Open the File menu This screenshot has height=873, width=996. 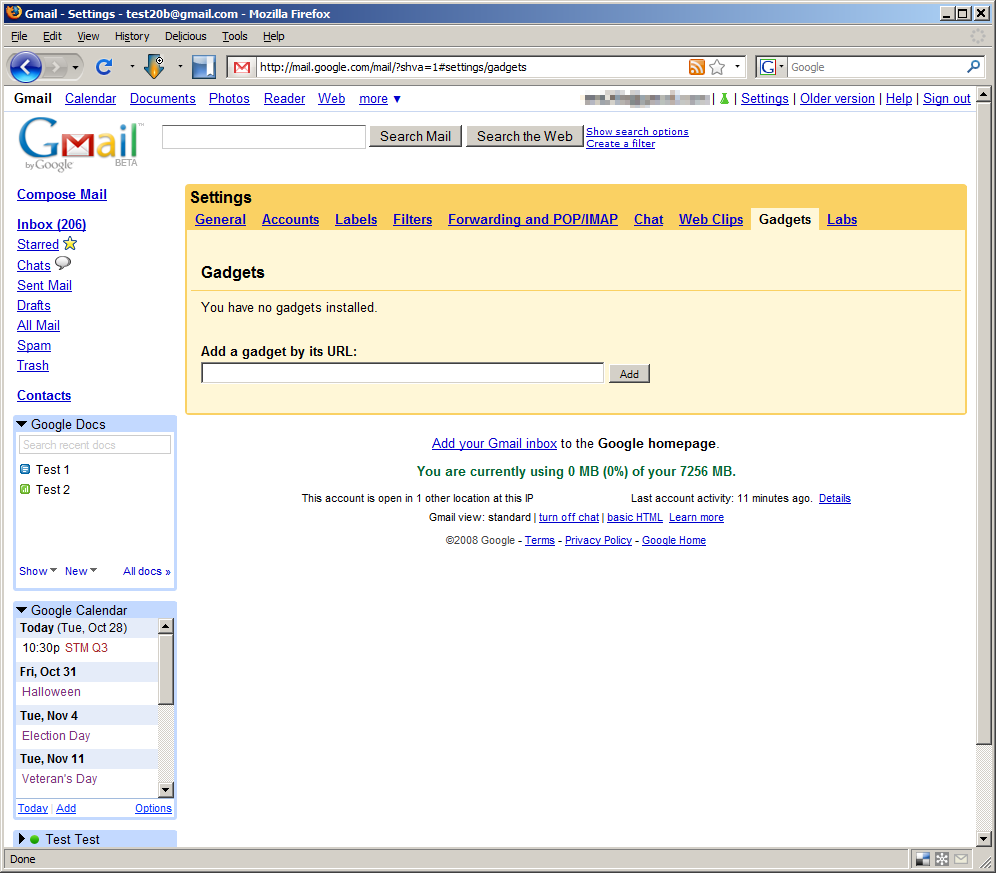pyautogui.click(x=19, y=36)
